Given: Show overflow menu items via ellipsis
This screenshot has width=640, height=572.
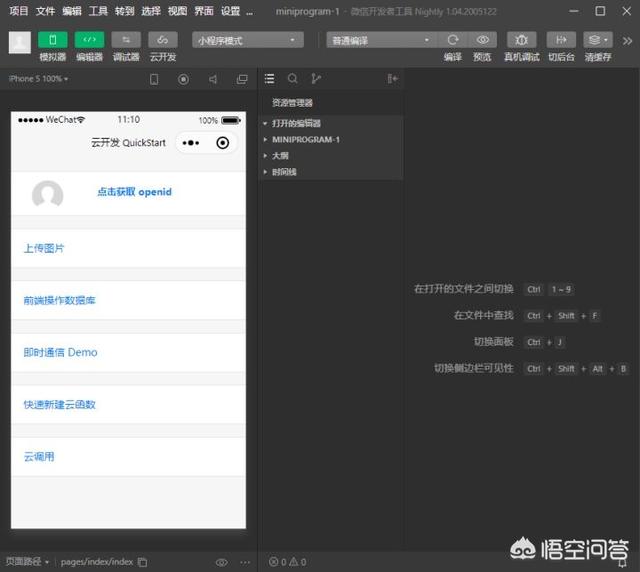Looking at the screenshot, I should [249, 13].
